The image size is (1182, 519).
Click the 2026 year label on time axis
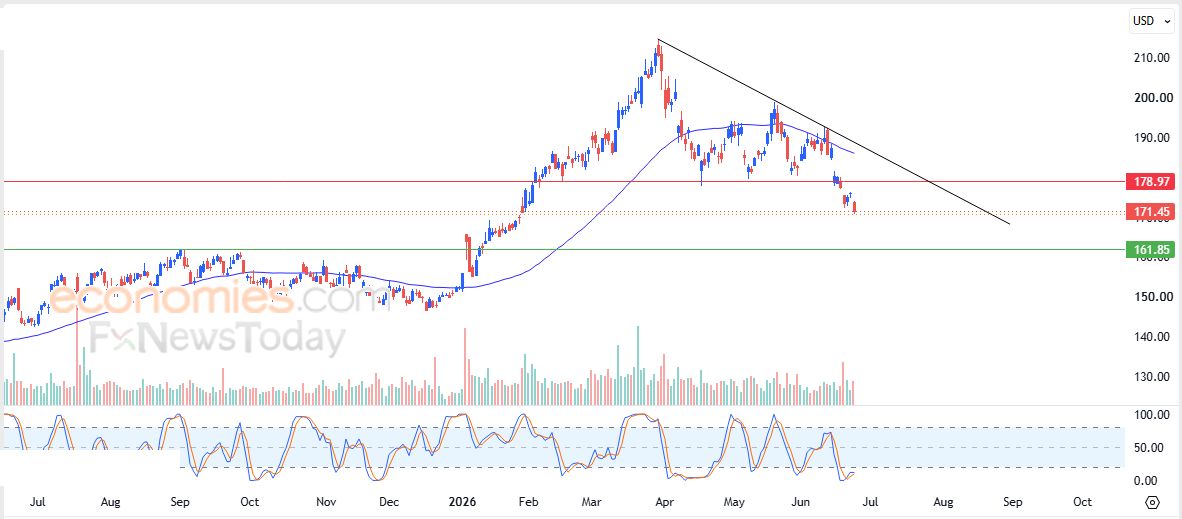pyautogui.click(x=461, y=502)
